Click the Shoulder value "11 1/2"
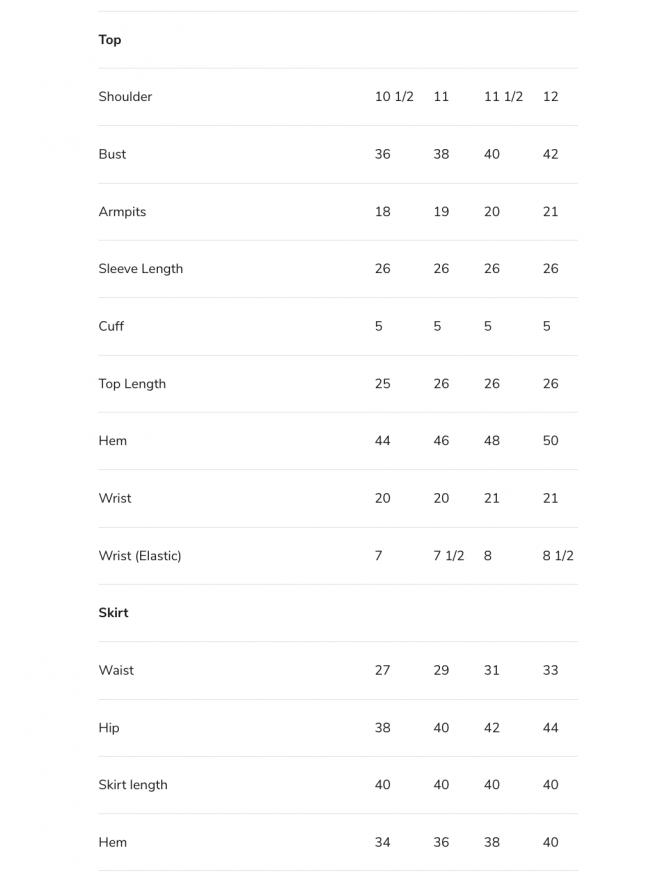Image resolution: width=660 pixels, height=880 pixels. coord(503,97)
